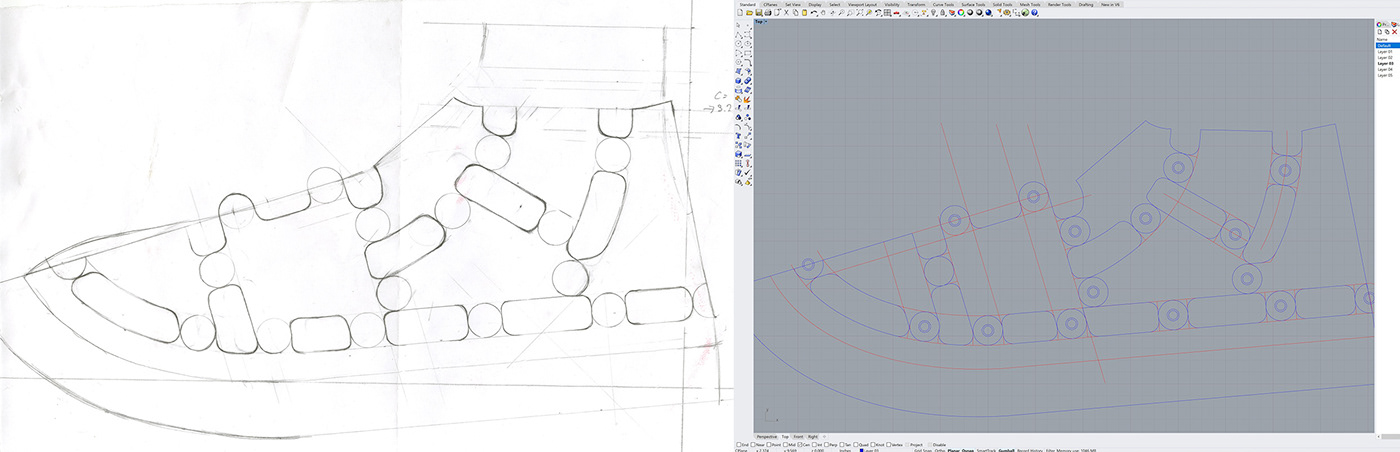
Task: Click the Print icon in the toolbar
Action: tap(768, 12)
